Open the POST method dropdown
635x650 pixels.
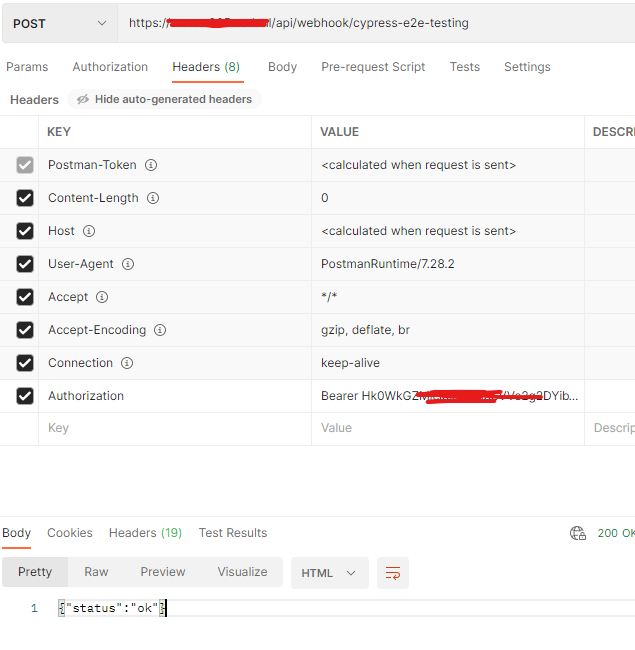[x=59, y=24]
